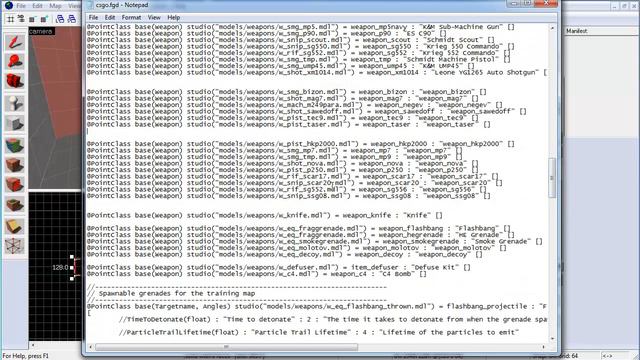Select the Apply Decals tool in Hammer
This screenshot has width=640, height=360.
pos(15,184)
